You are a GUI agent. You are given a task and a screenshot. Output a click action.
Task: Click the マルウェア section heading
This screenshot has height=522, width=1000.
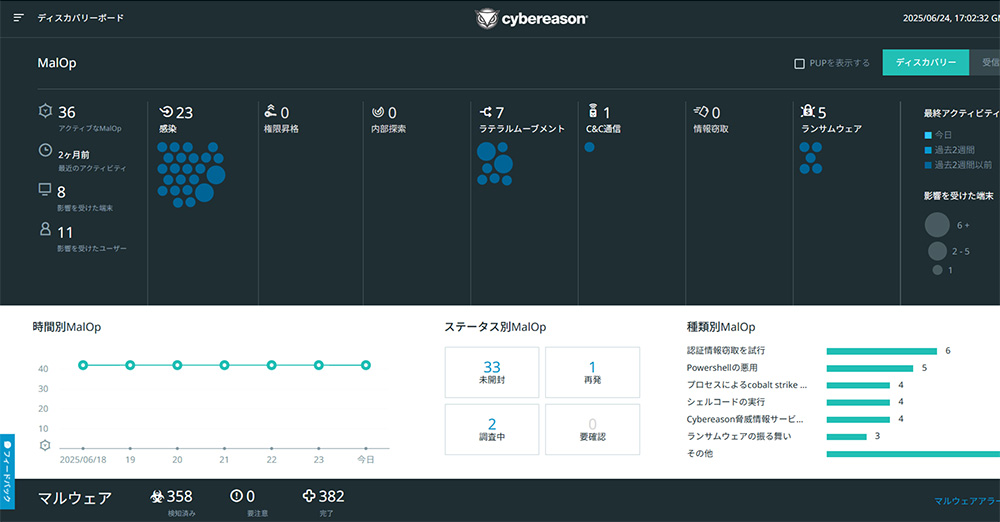pyautogui.click(x=75, y=498)
